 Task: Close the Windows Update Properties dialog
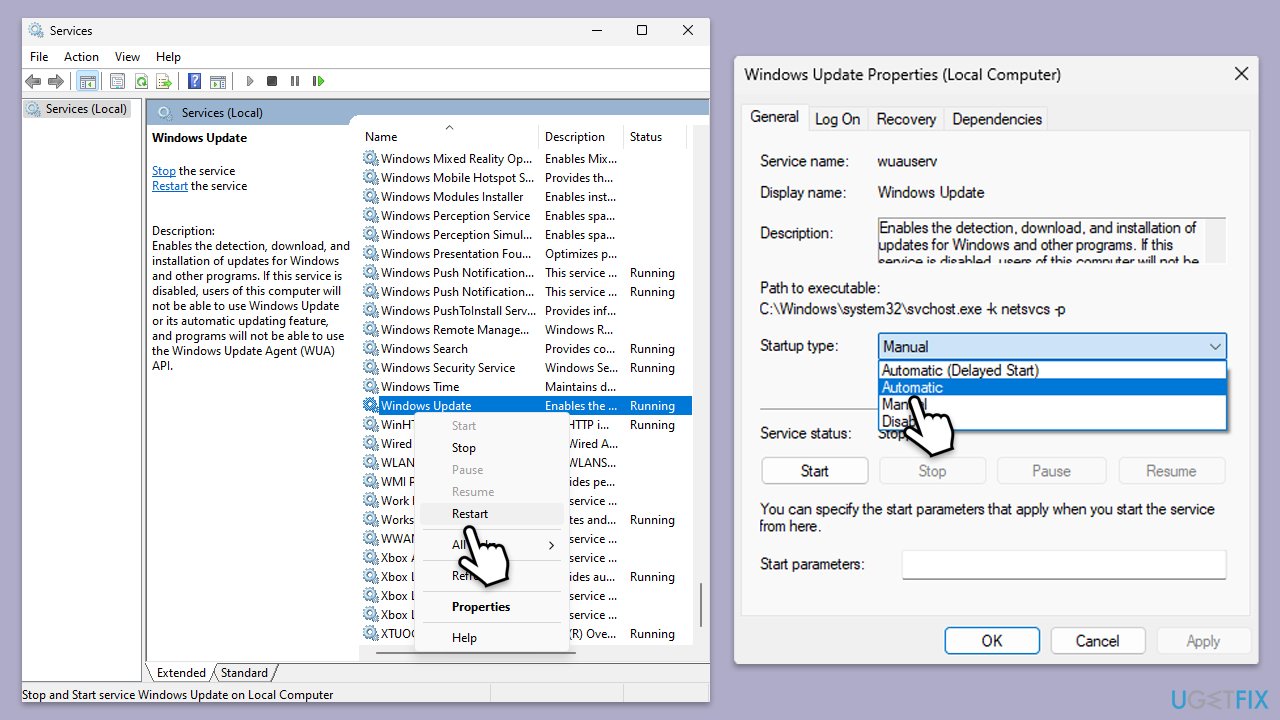(x=1241, y=74)
